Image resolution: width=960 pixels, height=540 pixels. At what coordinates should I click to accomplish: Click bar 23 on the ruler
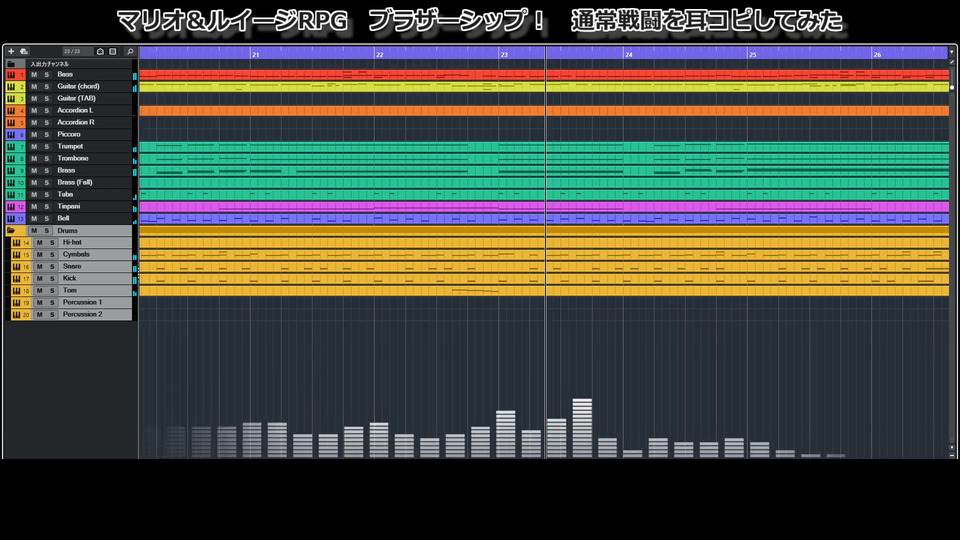click(x=504, y=54)
